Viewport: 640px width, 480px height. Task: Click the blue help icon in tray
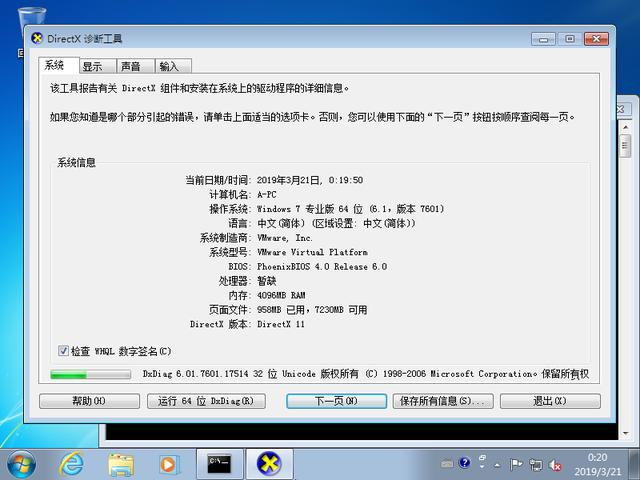[464, 463]
